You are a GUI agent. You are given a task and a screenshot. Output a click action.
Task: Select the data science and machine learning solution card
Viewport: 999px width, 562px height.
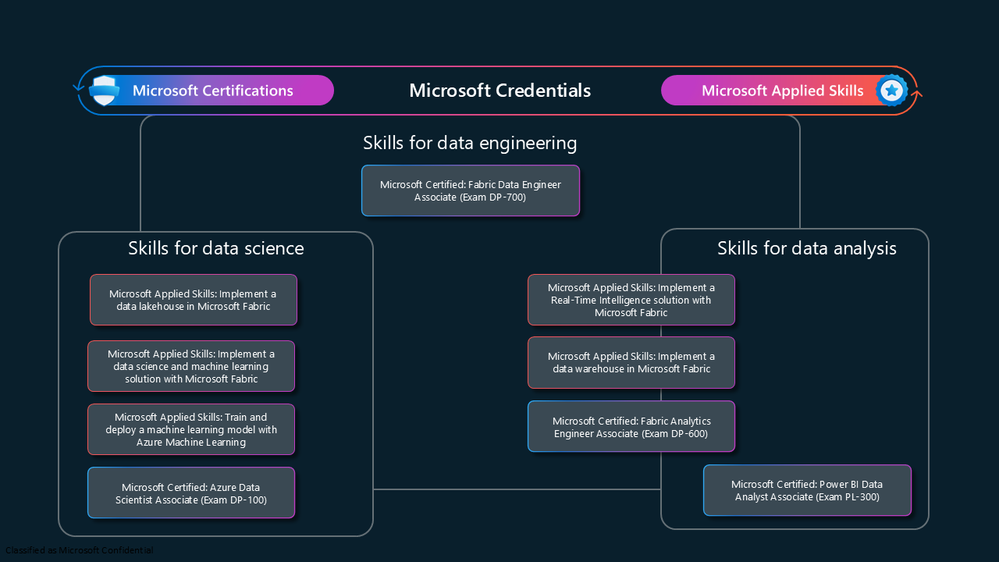pyautogui.click(x=191, y=366)
